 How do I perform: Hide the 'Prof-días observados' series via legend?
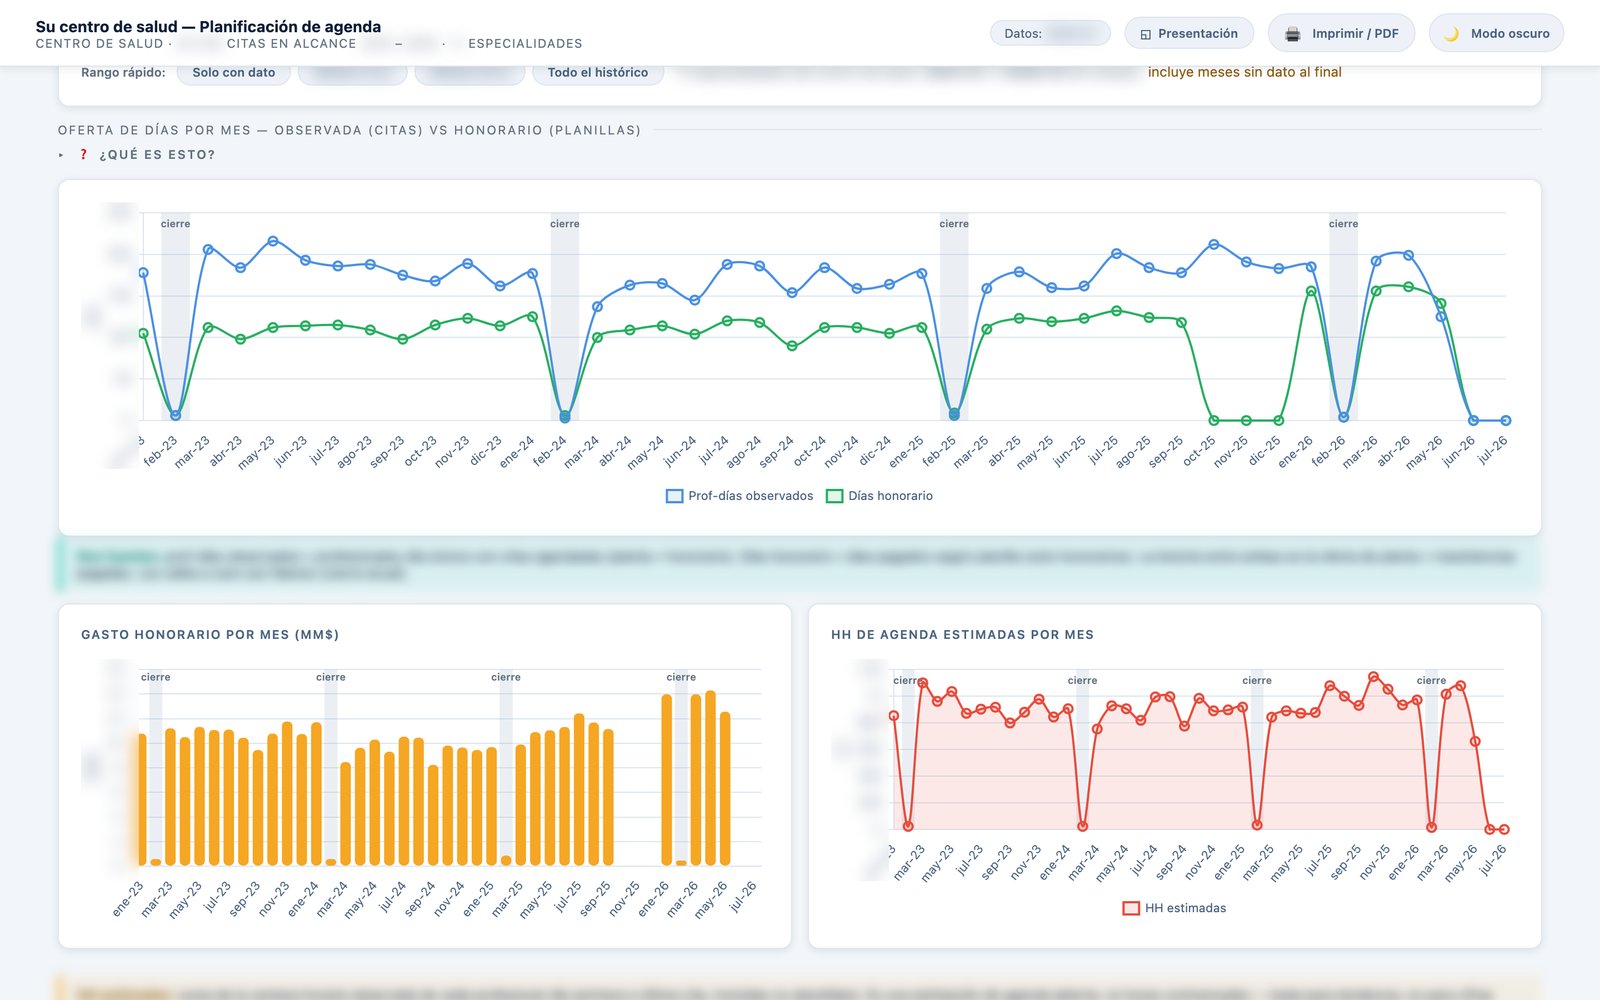pos(740,496)
